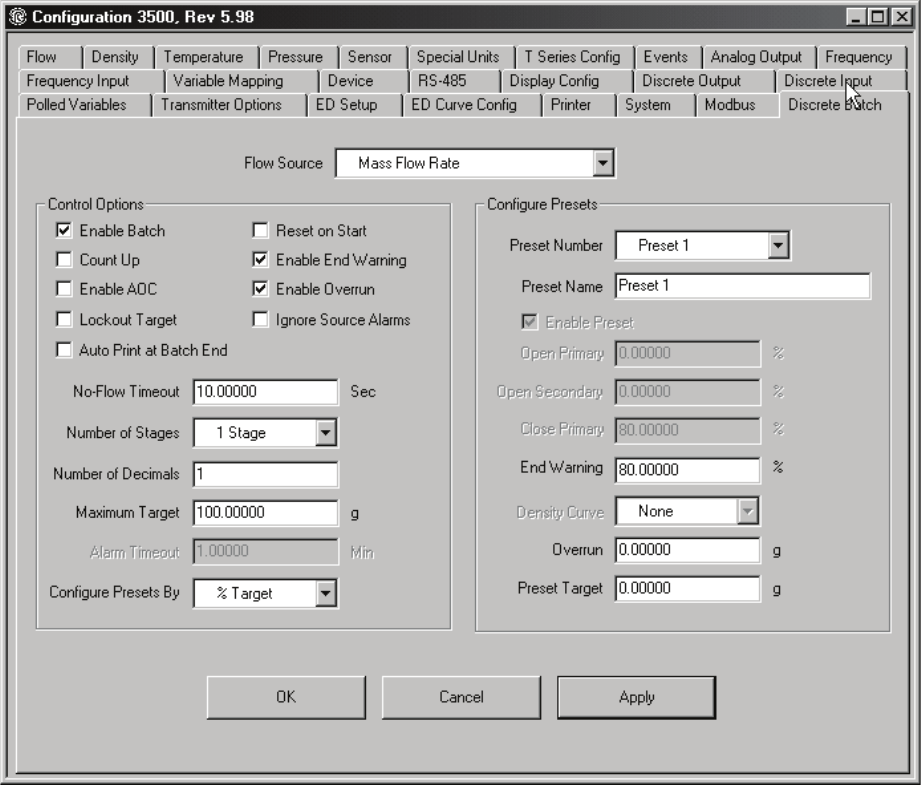
Task: Select the Discrete Input tab
Action: 841,80
